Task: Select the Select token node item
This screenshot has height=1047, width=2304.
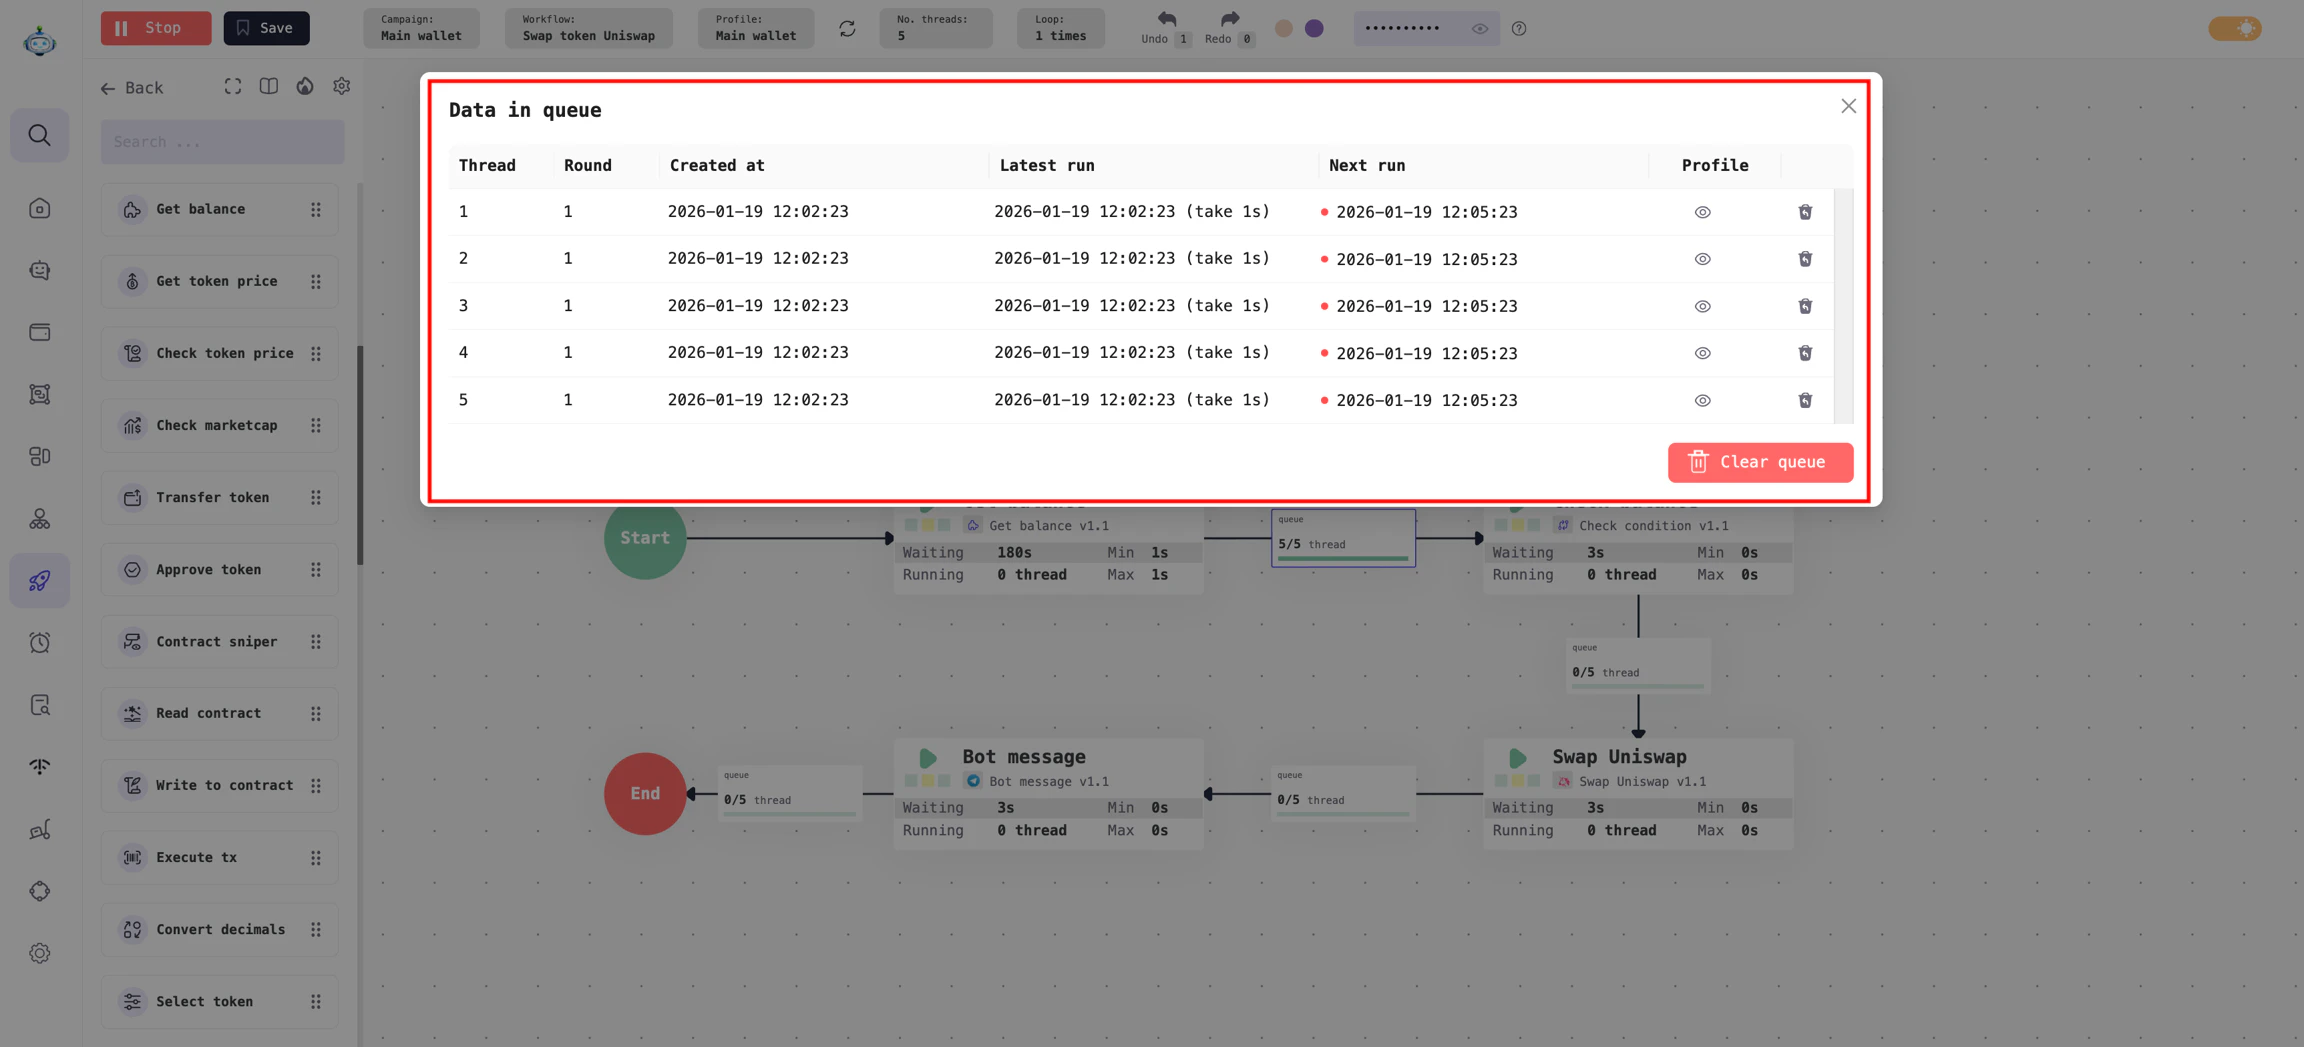Action: [x=219, y=1001]
